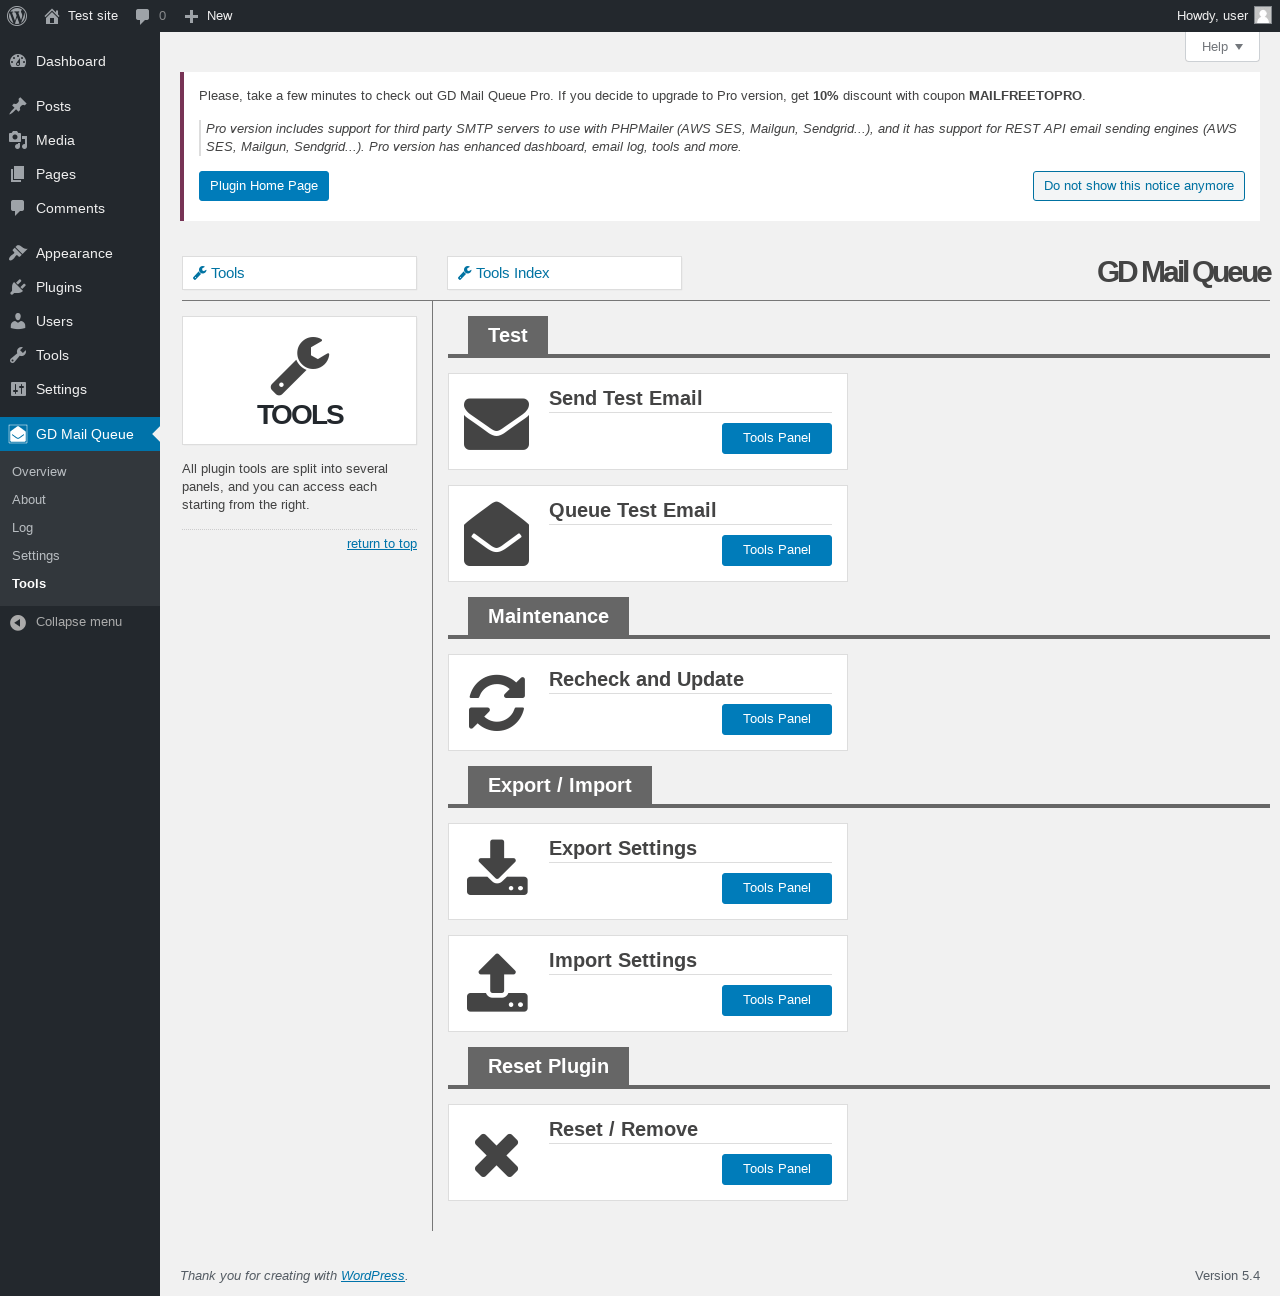The height and width of the screenshot is (1296, 1280).
Task: Click the Collapse menu arrow icon
Action: pyautogui.click(x=18, y=622)
